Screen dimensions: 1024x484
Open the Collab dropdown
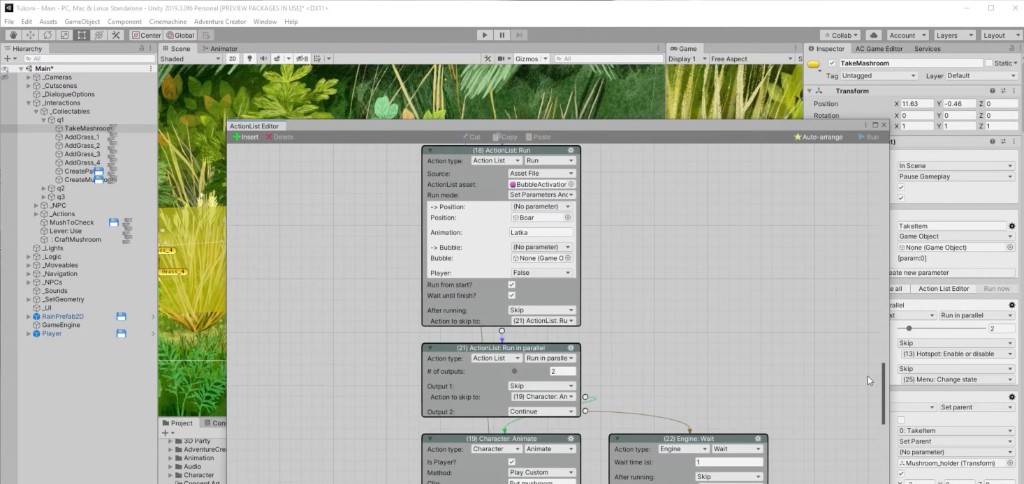[x=842, y=35]
